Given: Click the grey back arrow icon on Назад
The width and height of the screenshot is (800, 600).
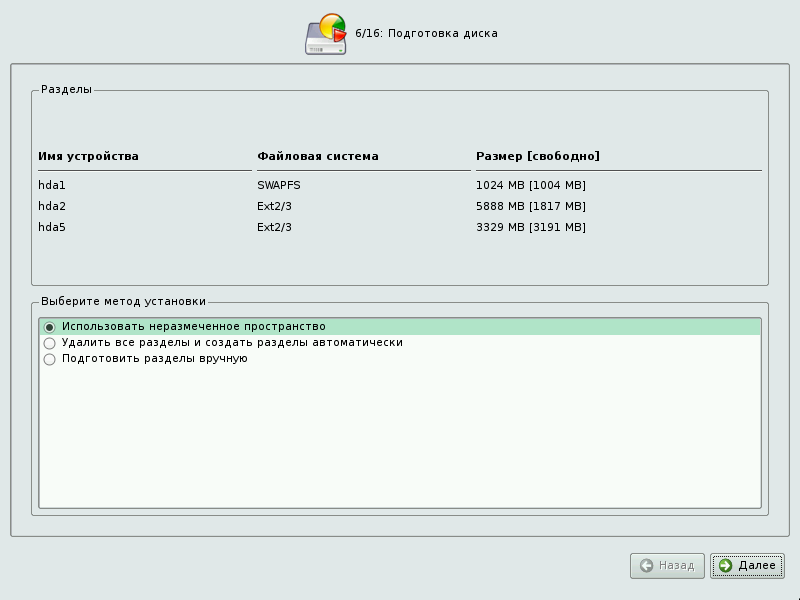Looking at the screenshot, I should [647, 566].
